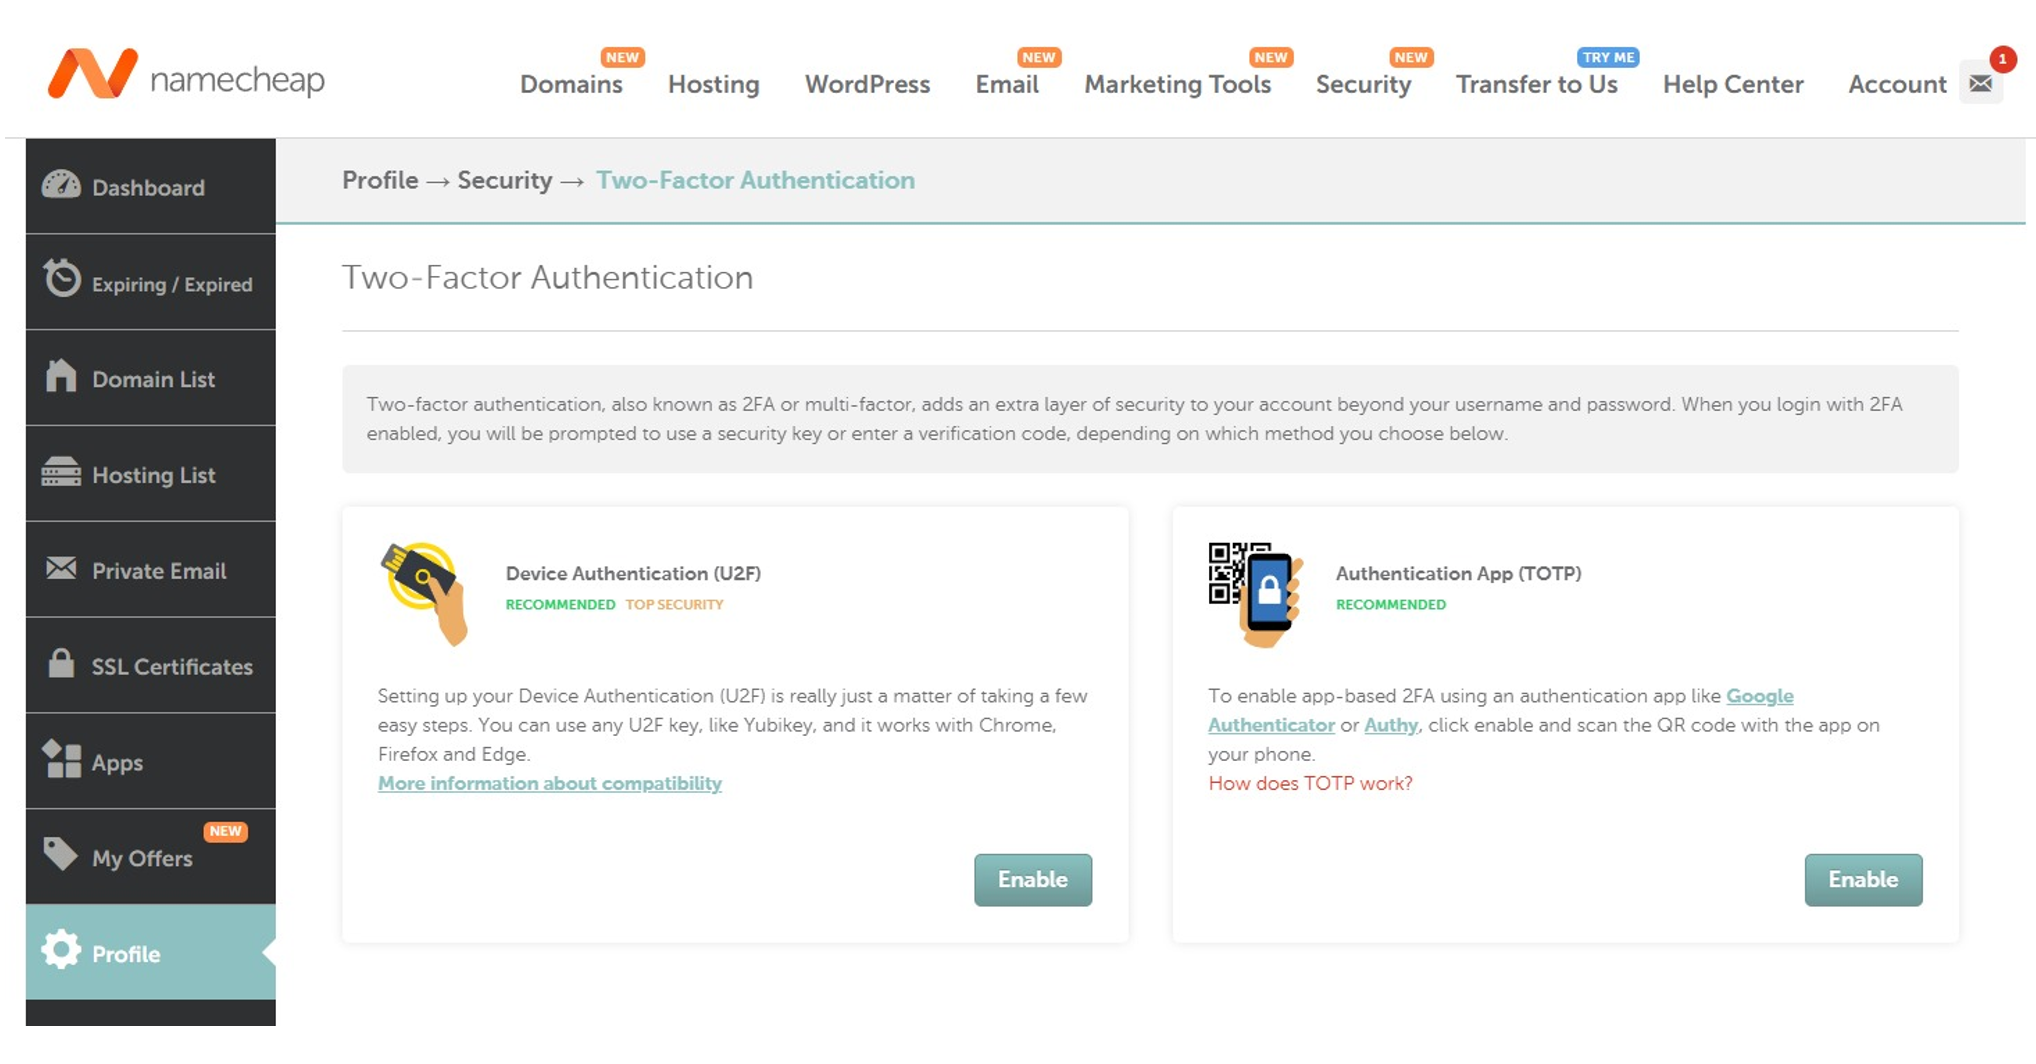The image size is (2036, 1064).
Task: Click the Dashboard gauge icon
Action: [x=61, y=185]
